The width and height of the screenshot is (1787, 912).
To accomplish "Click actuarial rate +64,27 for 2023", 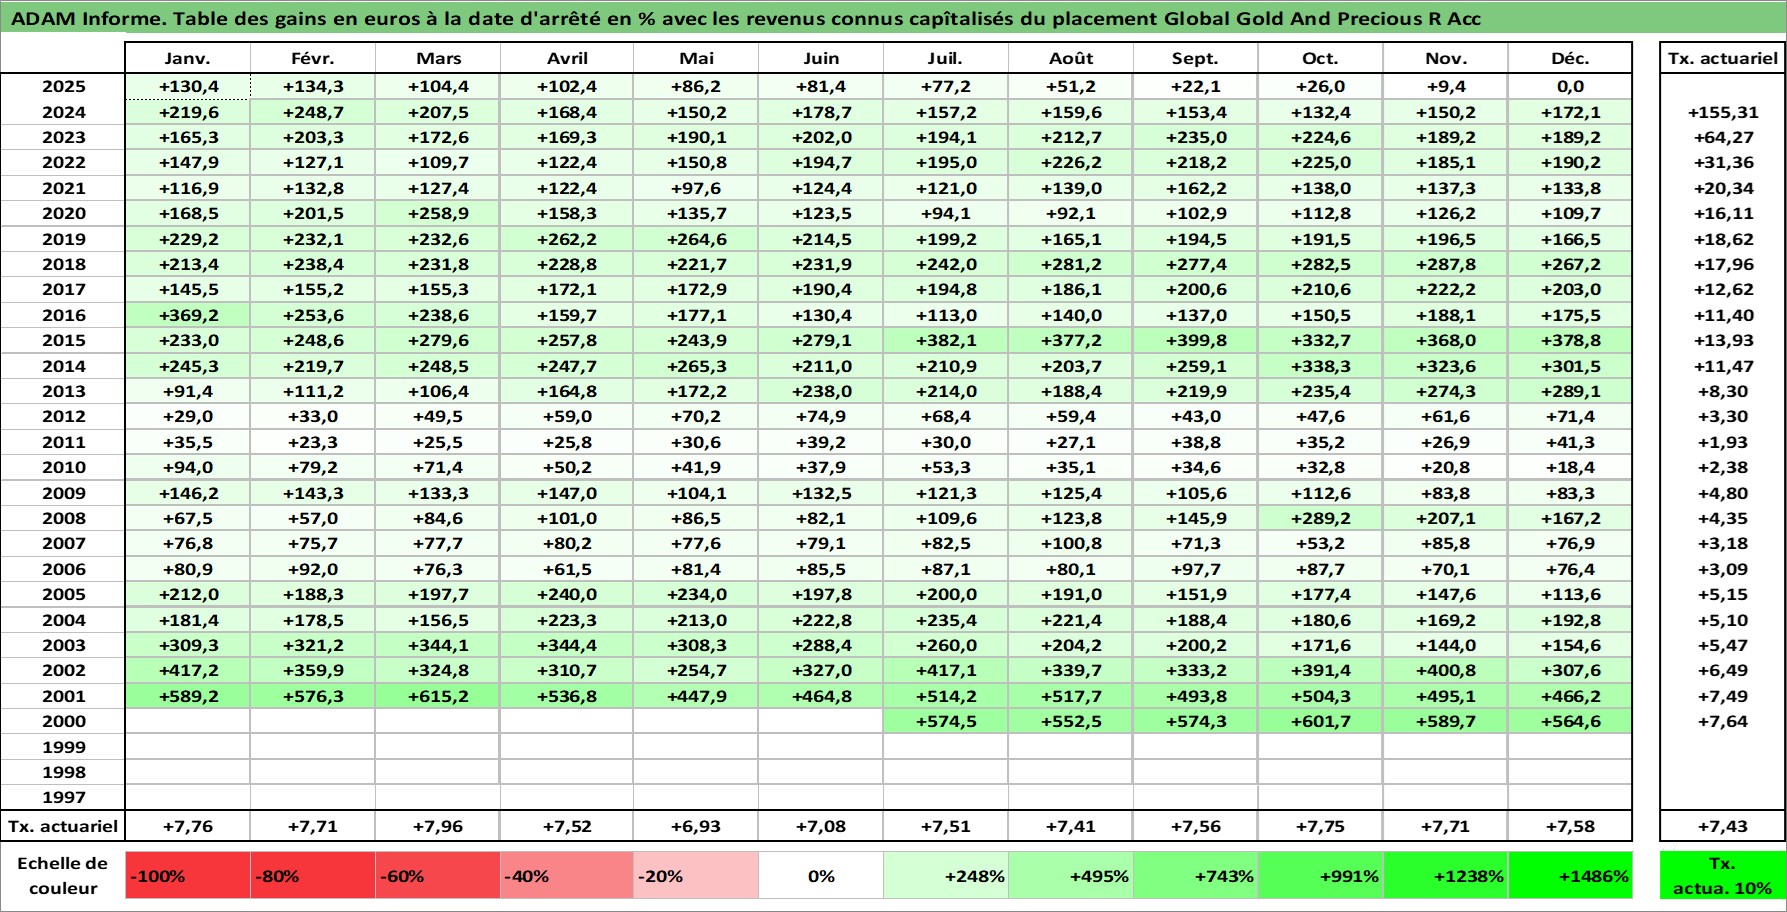I will click(x=1722, y=137).
